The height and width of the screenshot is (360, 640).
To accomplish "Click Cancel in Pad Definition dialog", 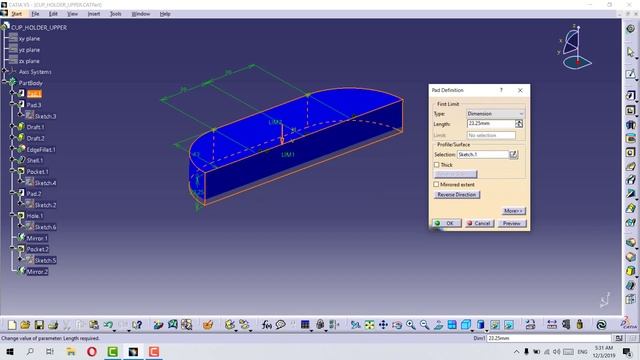I will pyautogui.click(x=479, y=223).
